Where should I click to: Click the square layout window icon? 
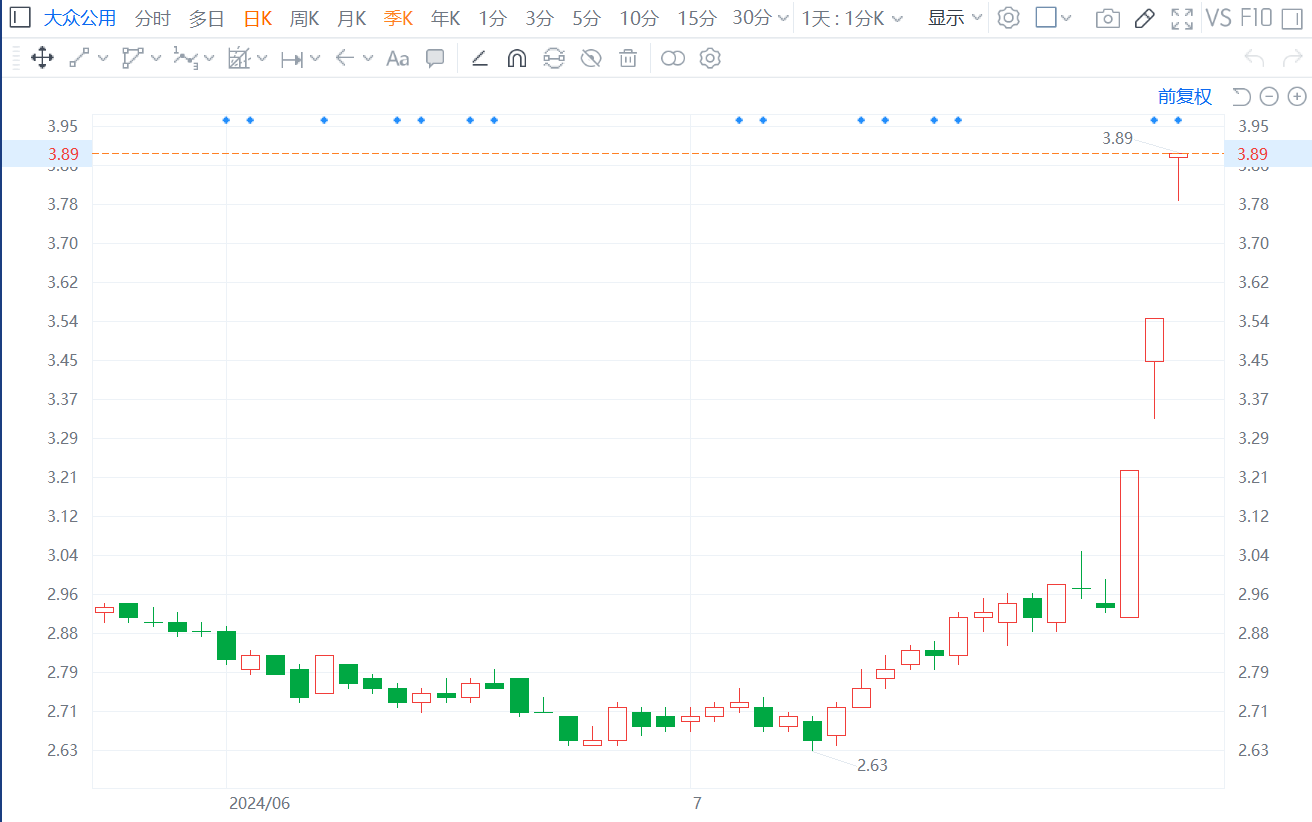[x=1046, y=17]
